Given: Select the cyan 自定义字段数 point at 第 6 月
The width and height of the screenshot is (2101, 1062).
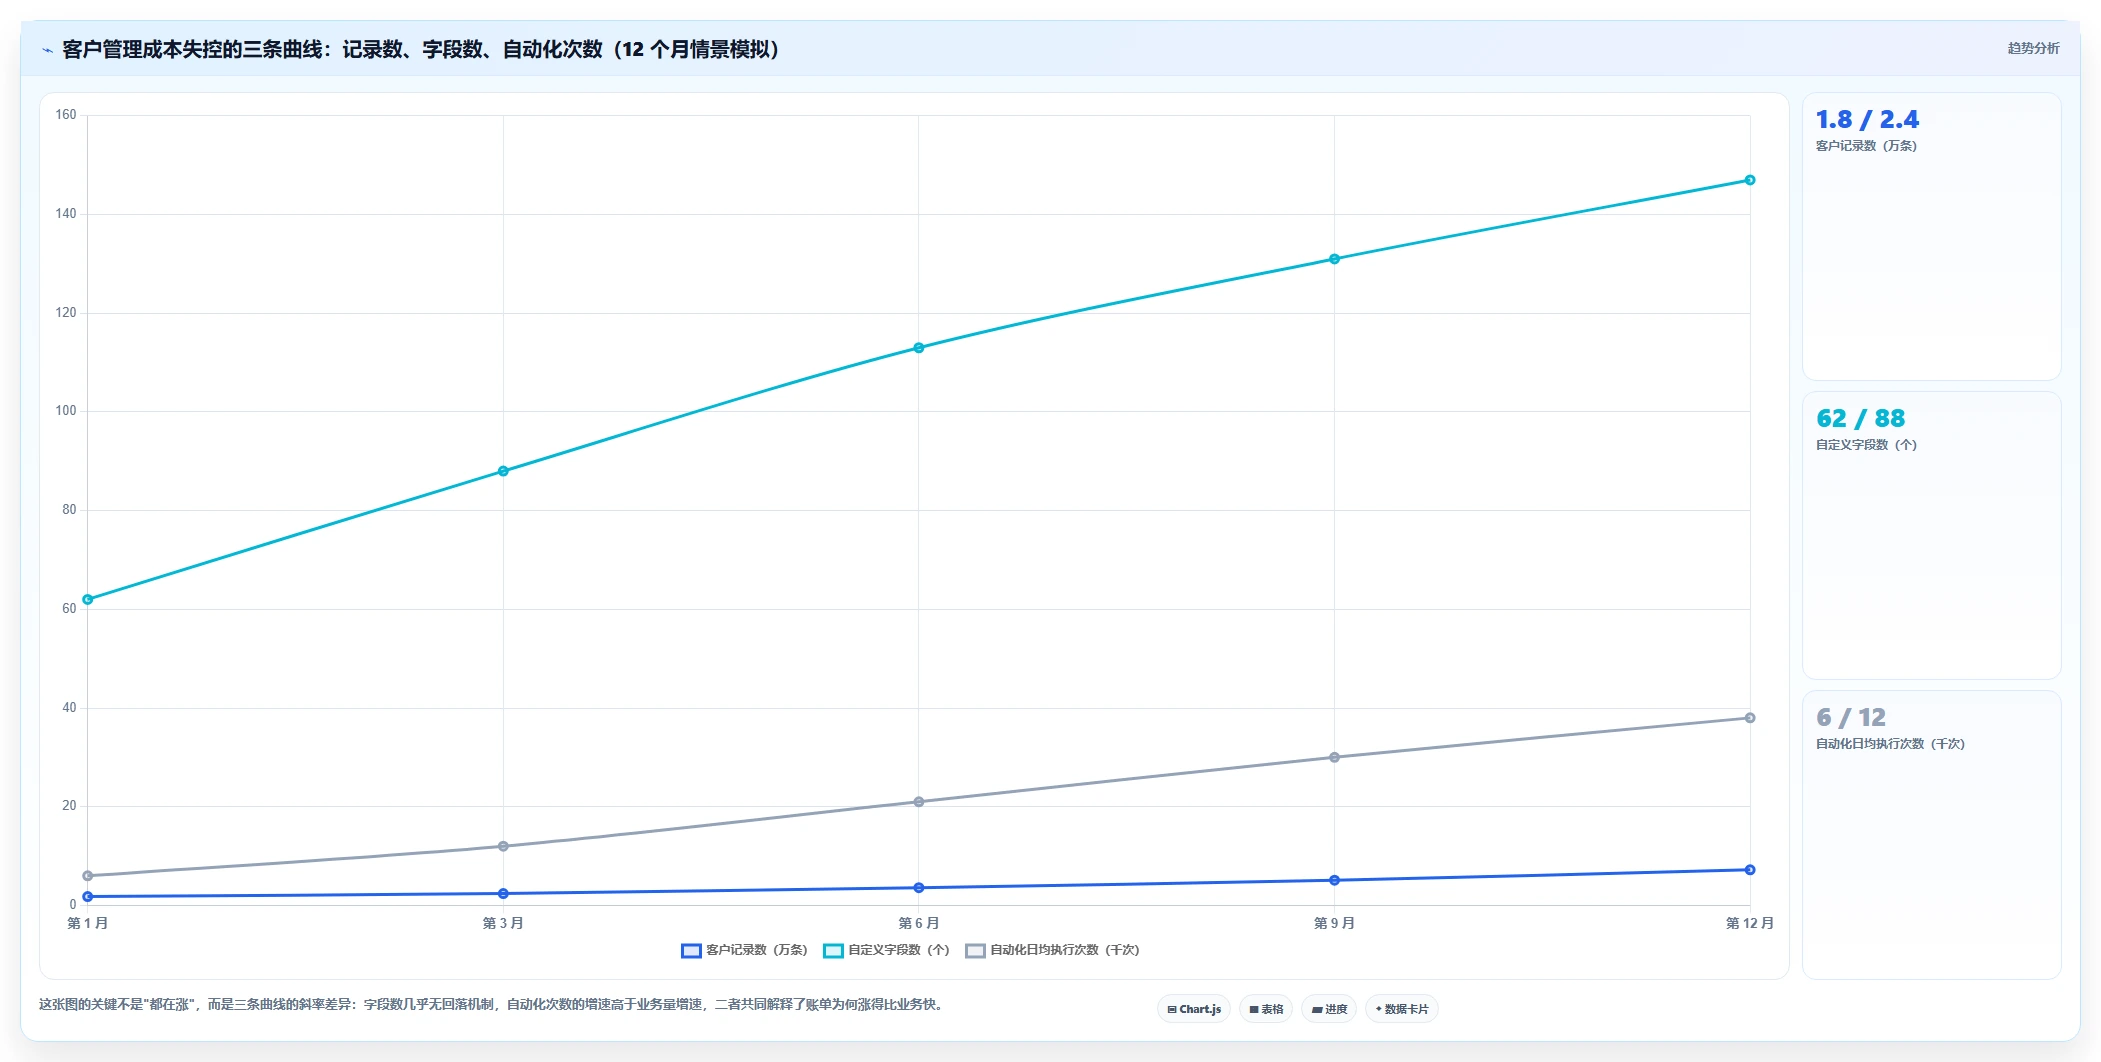Looking at the screenshot, I should pyautogui.click(x=919, y=348).
